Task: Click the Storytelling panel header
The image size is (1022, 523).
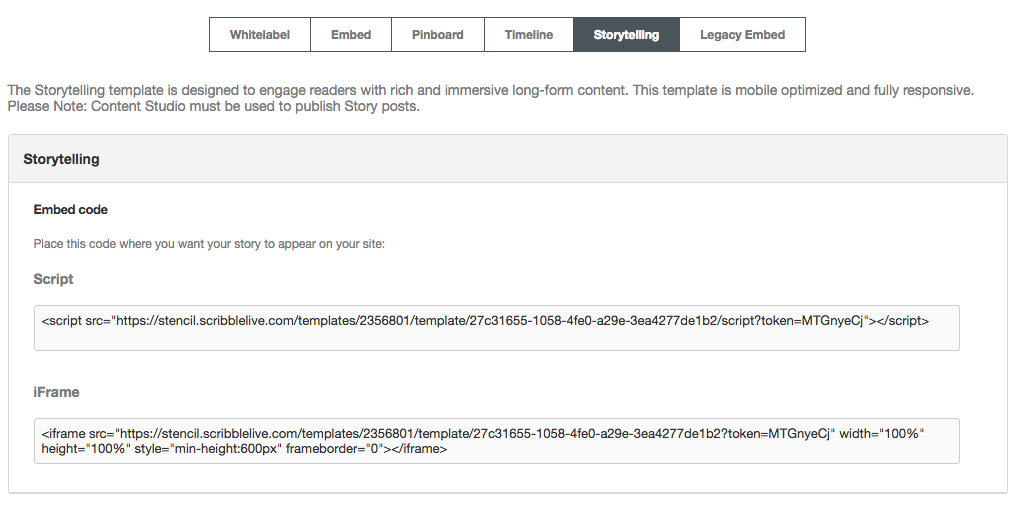Action: [x=508, y=159]
